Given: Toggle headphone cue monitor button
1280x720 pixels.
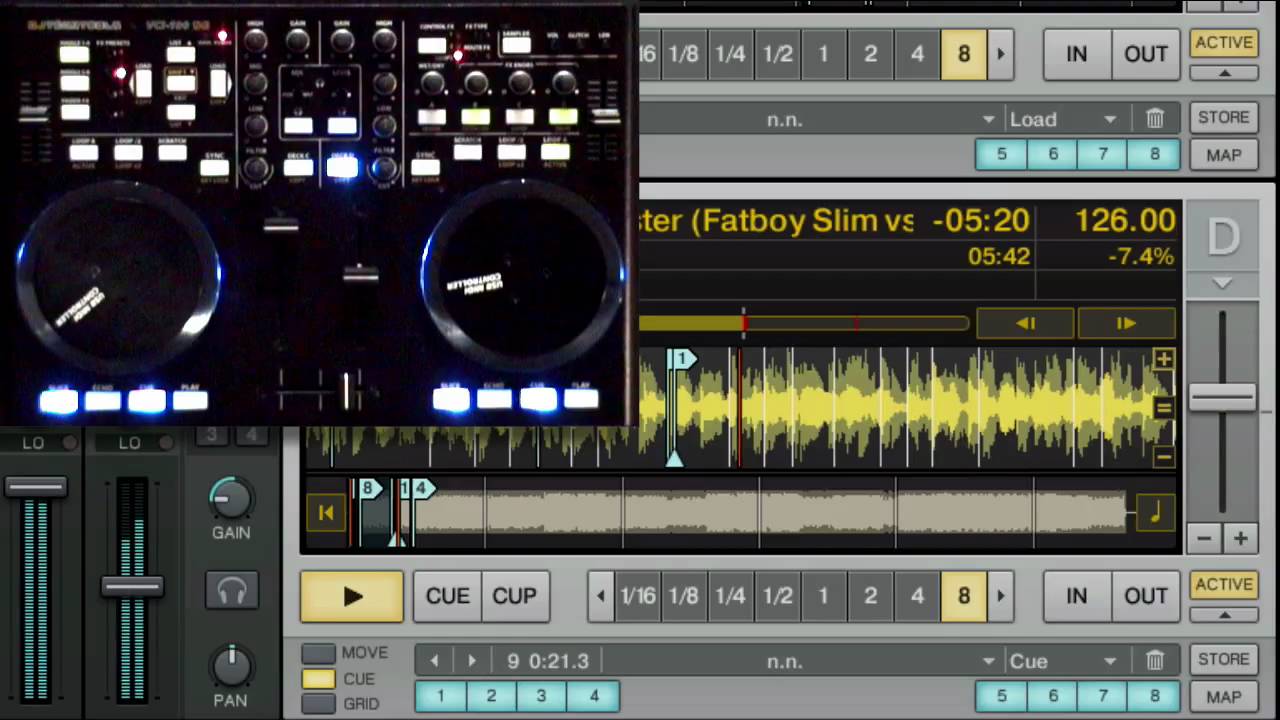Looking at the screenshot, I should point(231,591).
